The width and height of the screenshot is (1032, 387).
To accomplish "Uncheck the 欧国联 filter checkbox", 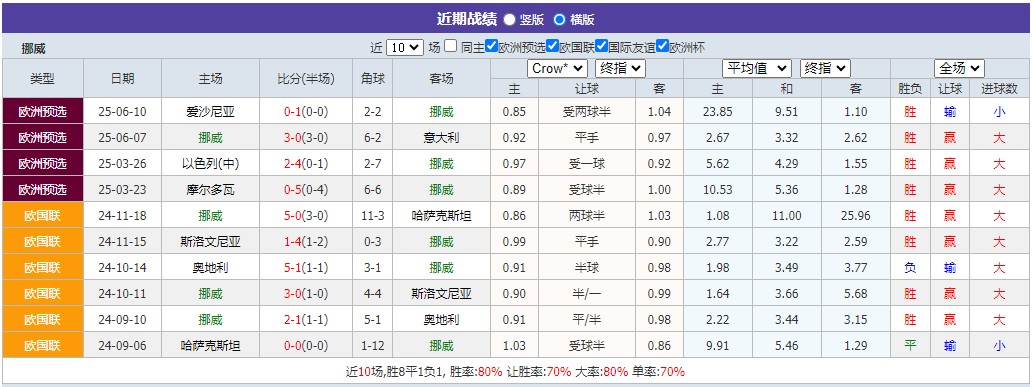I will click(552, 47).
